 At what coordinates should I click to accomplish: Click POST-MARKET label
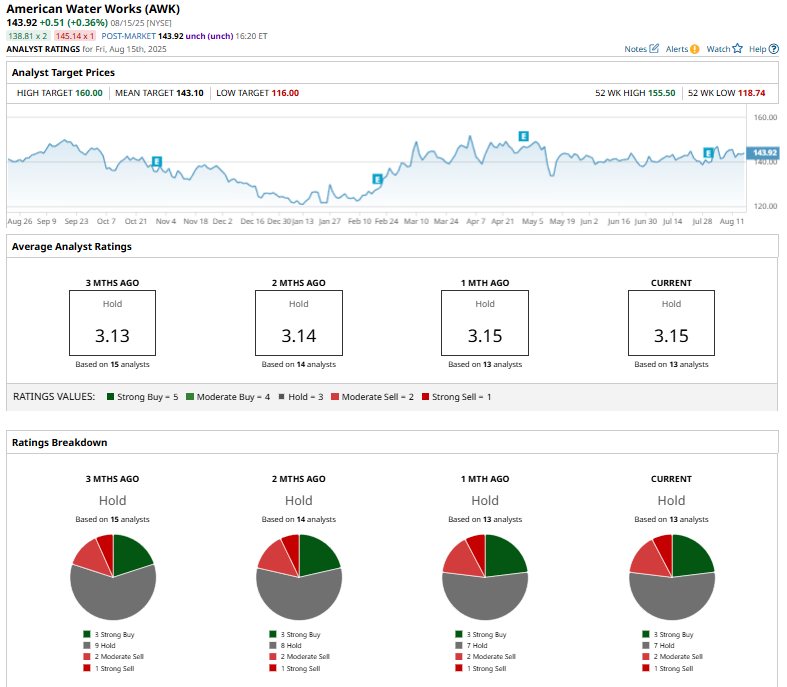click(128, 36)
